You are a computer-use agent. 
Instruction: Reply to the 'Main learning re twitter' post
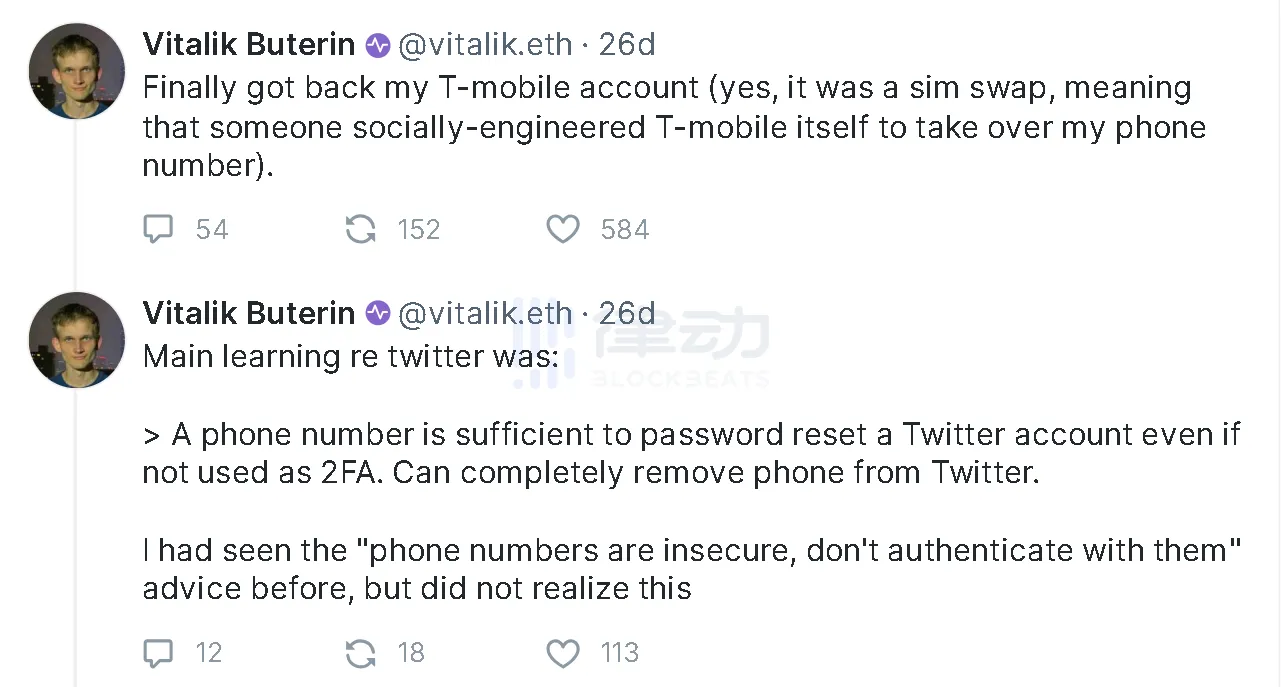tap(158, 653)
